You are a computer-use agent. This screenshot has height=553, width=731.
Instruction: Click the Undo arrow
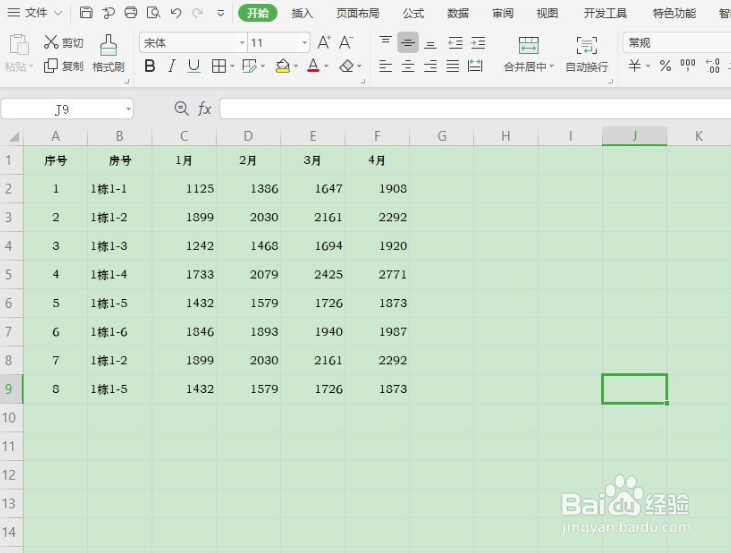coord(176,13)
